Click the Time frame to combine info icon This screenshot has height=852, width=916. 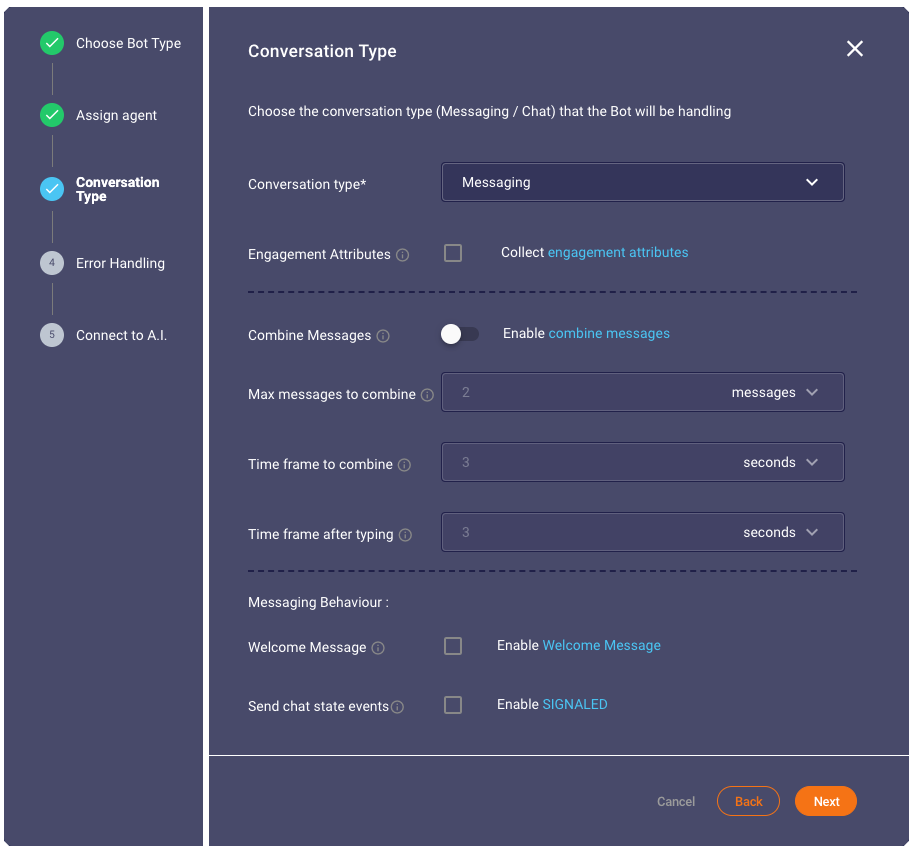point(404,465)
